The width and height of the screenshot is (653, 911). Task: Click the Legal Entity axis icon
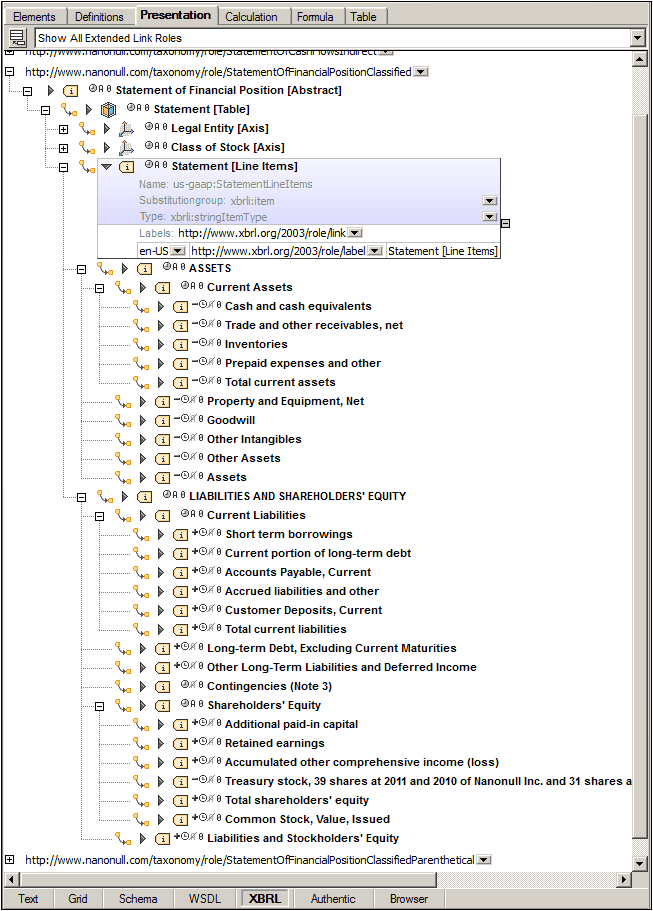pyautogui.click(x=126, y=129)
